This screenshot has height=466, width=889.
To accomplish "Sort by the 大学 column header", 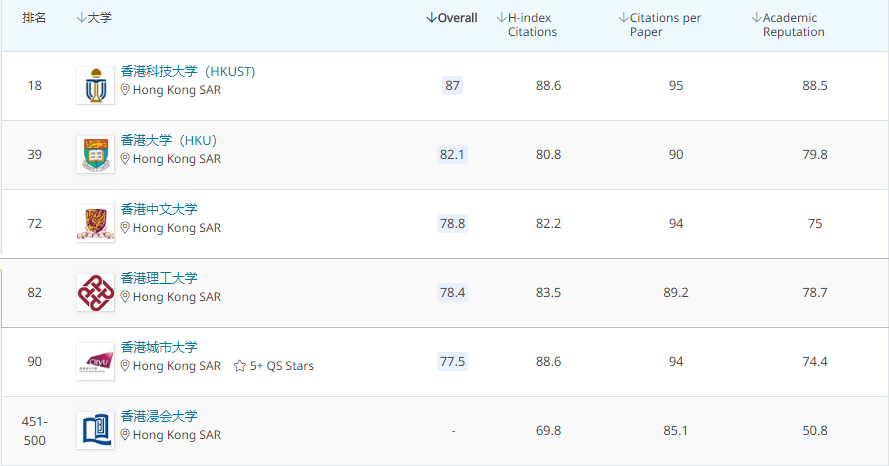I will (x=94, y=18).
